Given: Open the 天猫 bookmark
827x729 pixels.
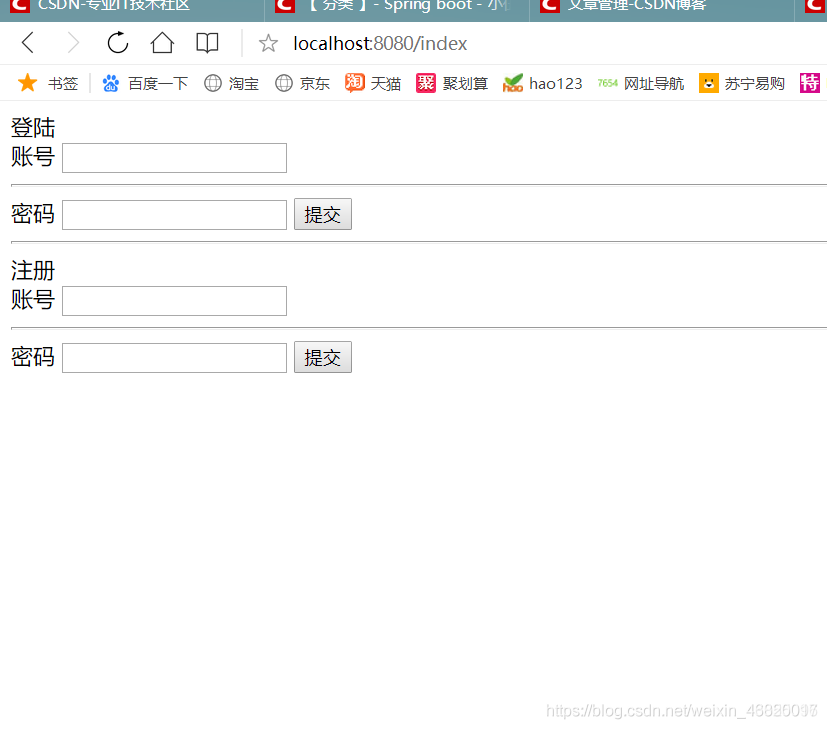Looking at the screenshot, I should coord(373,83).
